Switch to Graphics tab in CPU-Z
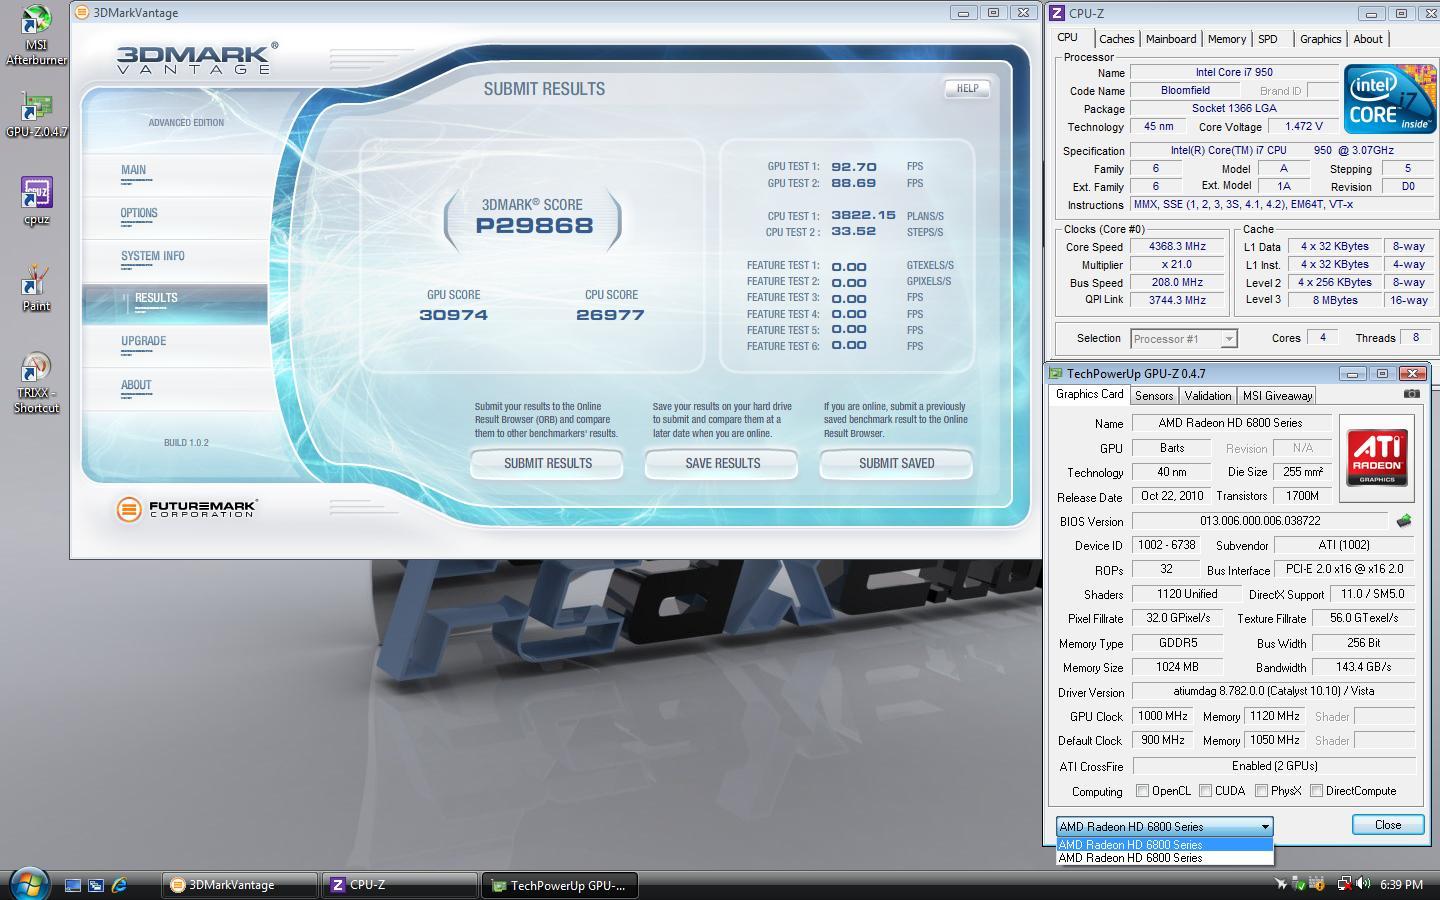Image resolution: width=1440 pixels, height=900 pixels. [x=1320, y=39]
